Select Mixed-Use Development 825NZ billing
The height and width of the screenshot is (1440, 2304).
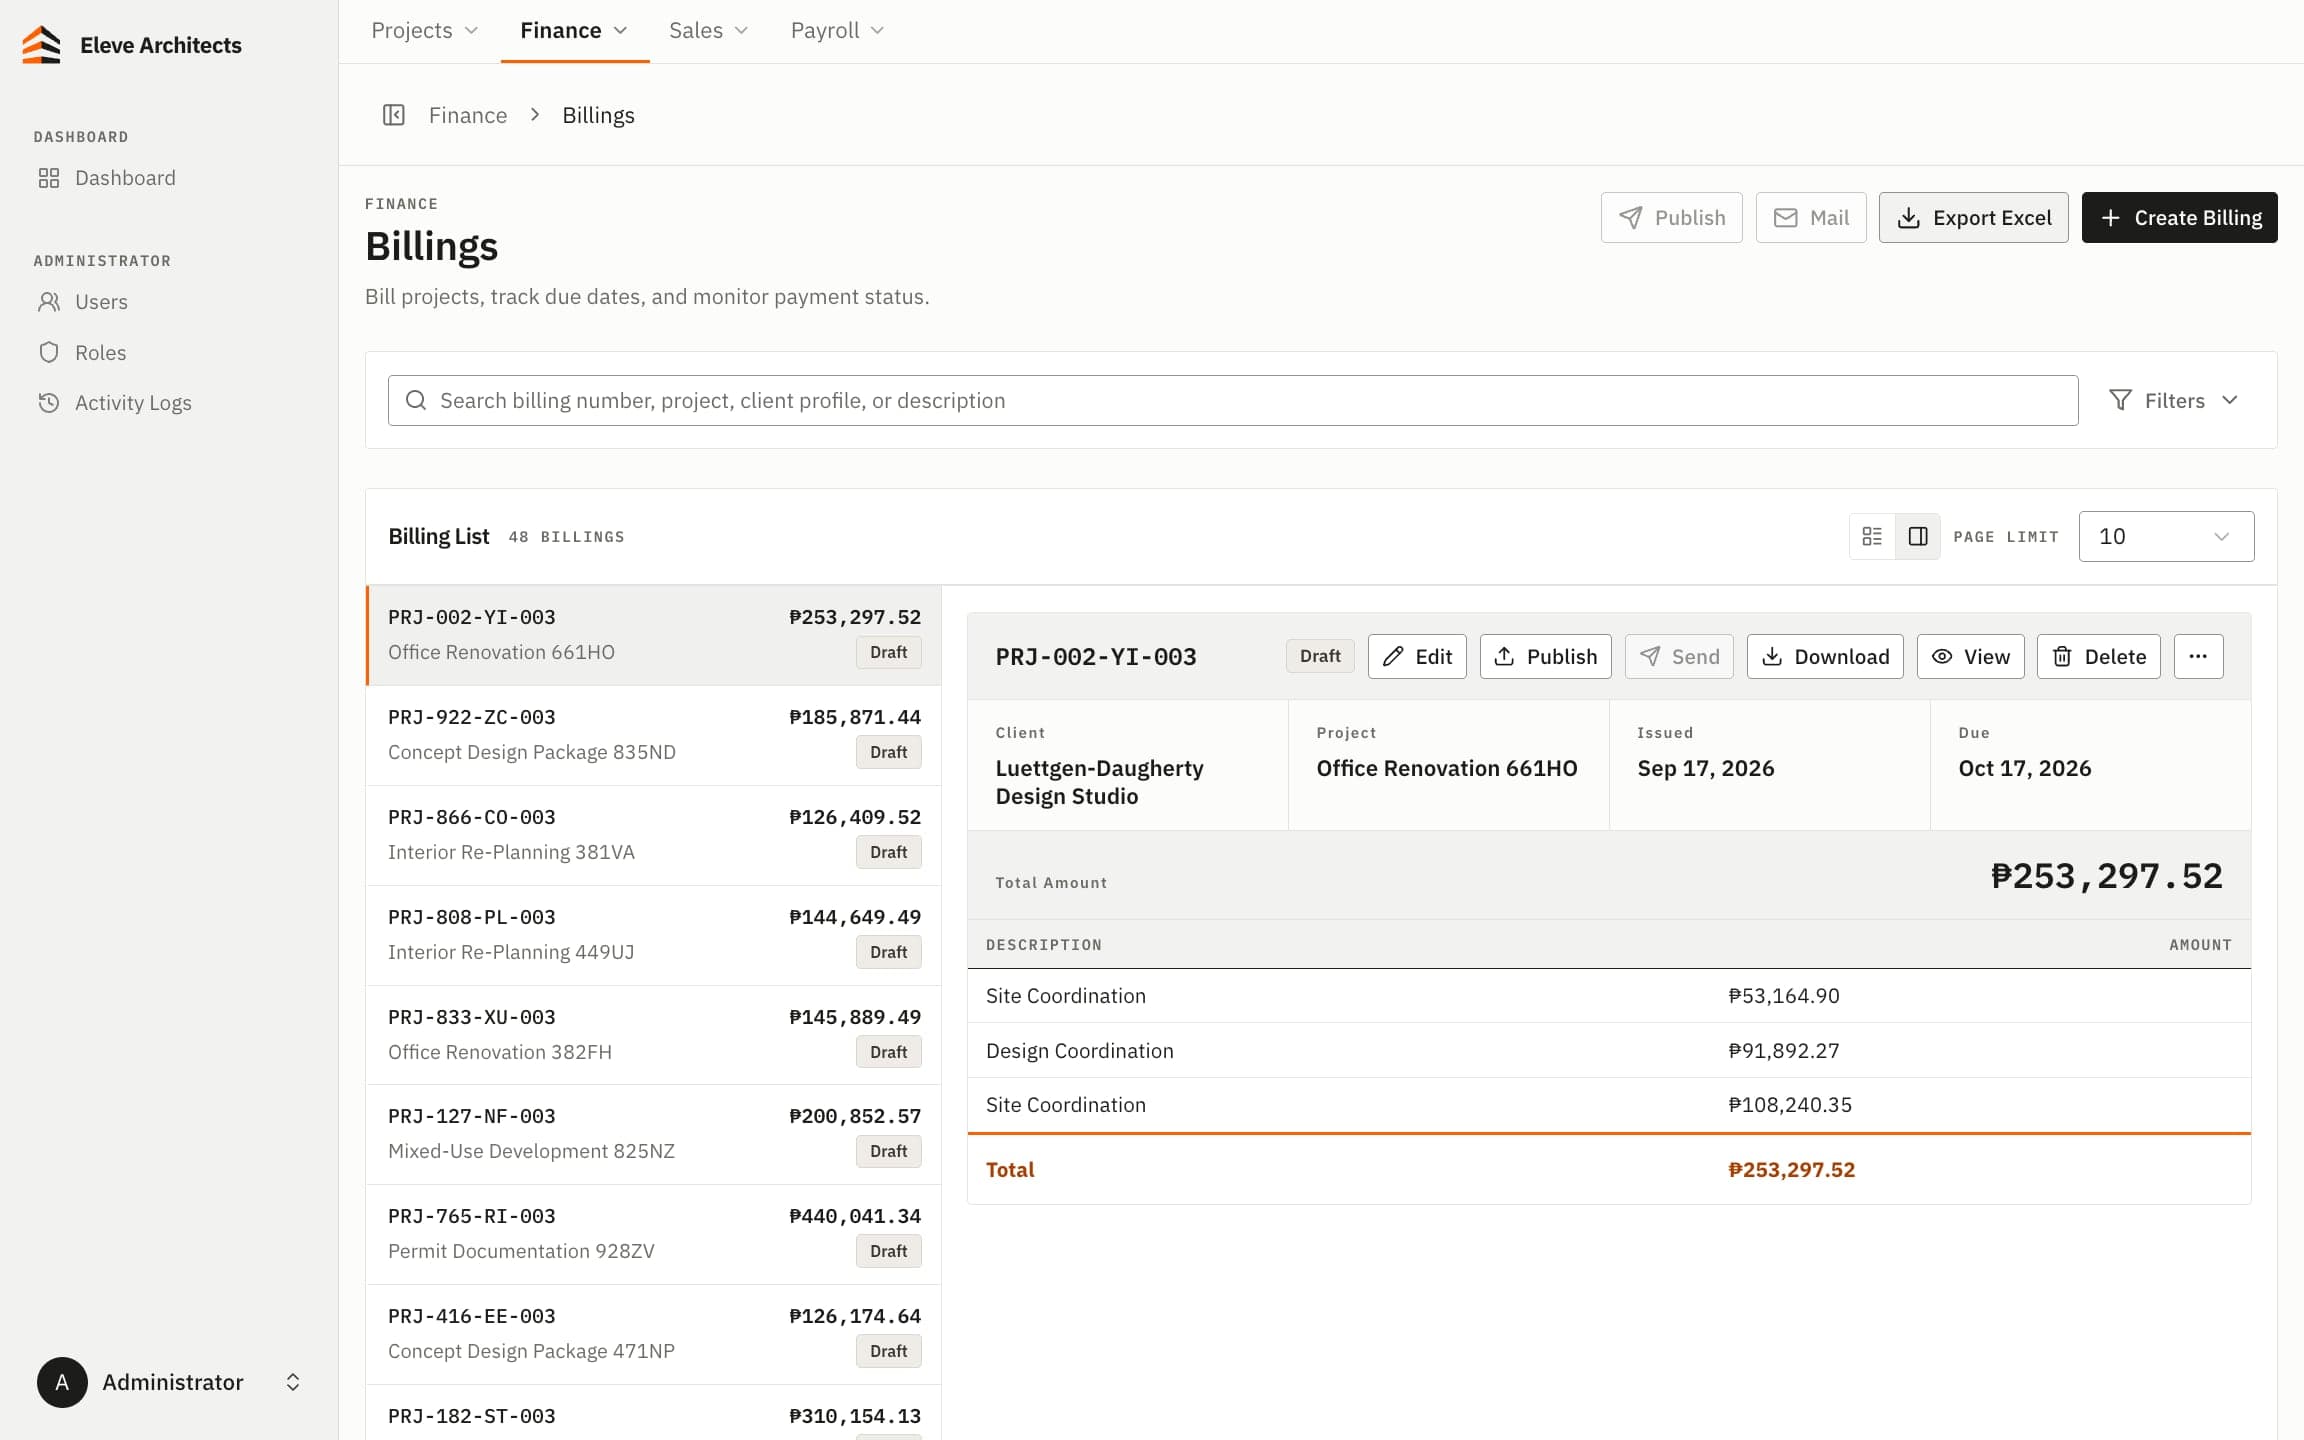pyautogui.click(x=654, y=1135)
